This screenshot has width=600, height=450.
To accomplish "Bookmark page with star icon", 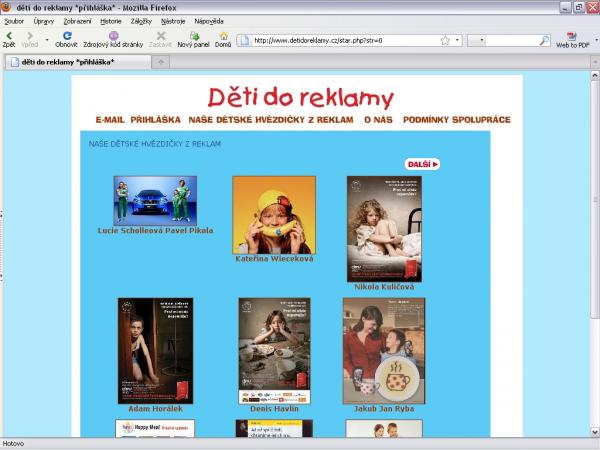I will pos(445,41).
